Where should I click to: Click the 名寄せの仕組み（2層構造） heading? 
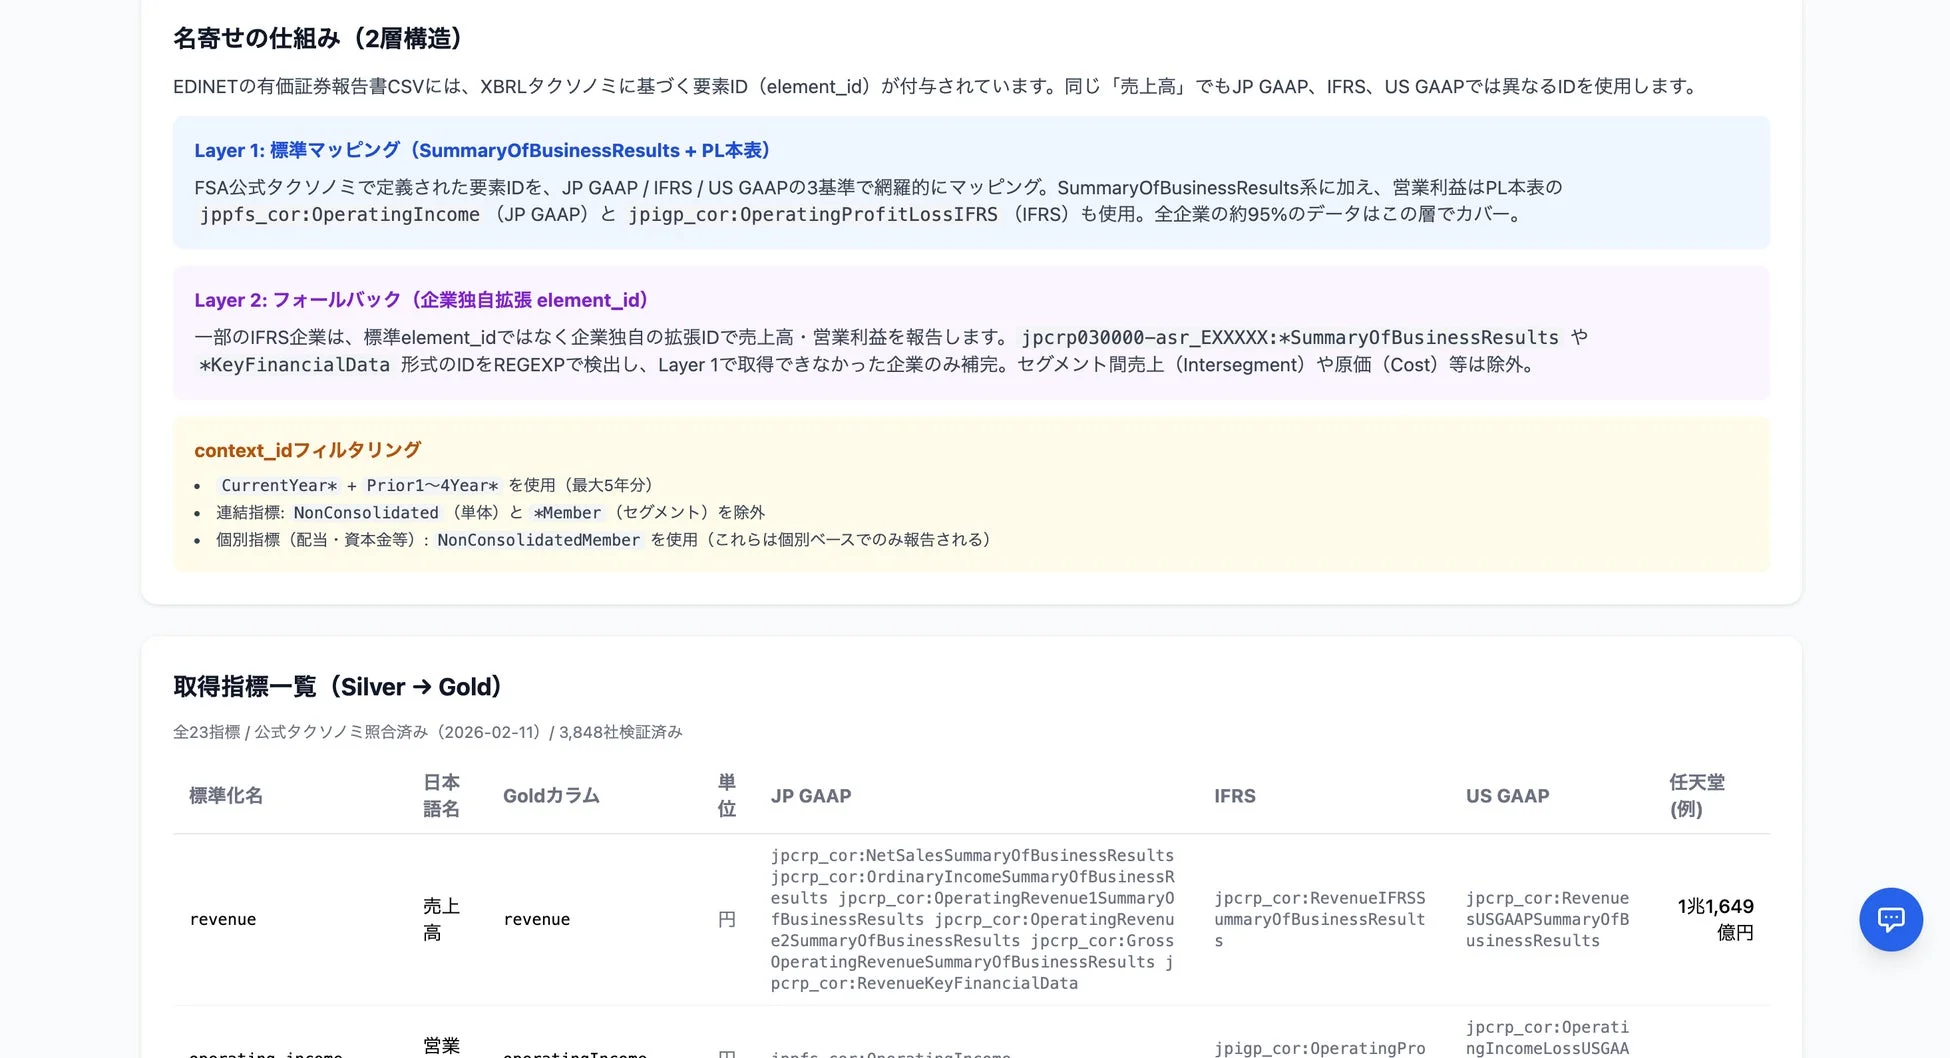(x=317, y=38)
